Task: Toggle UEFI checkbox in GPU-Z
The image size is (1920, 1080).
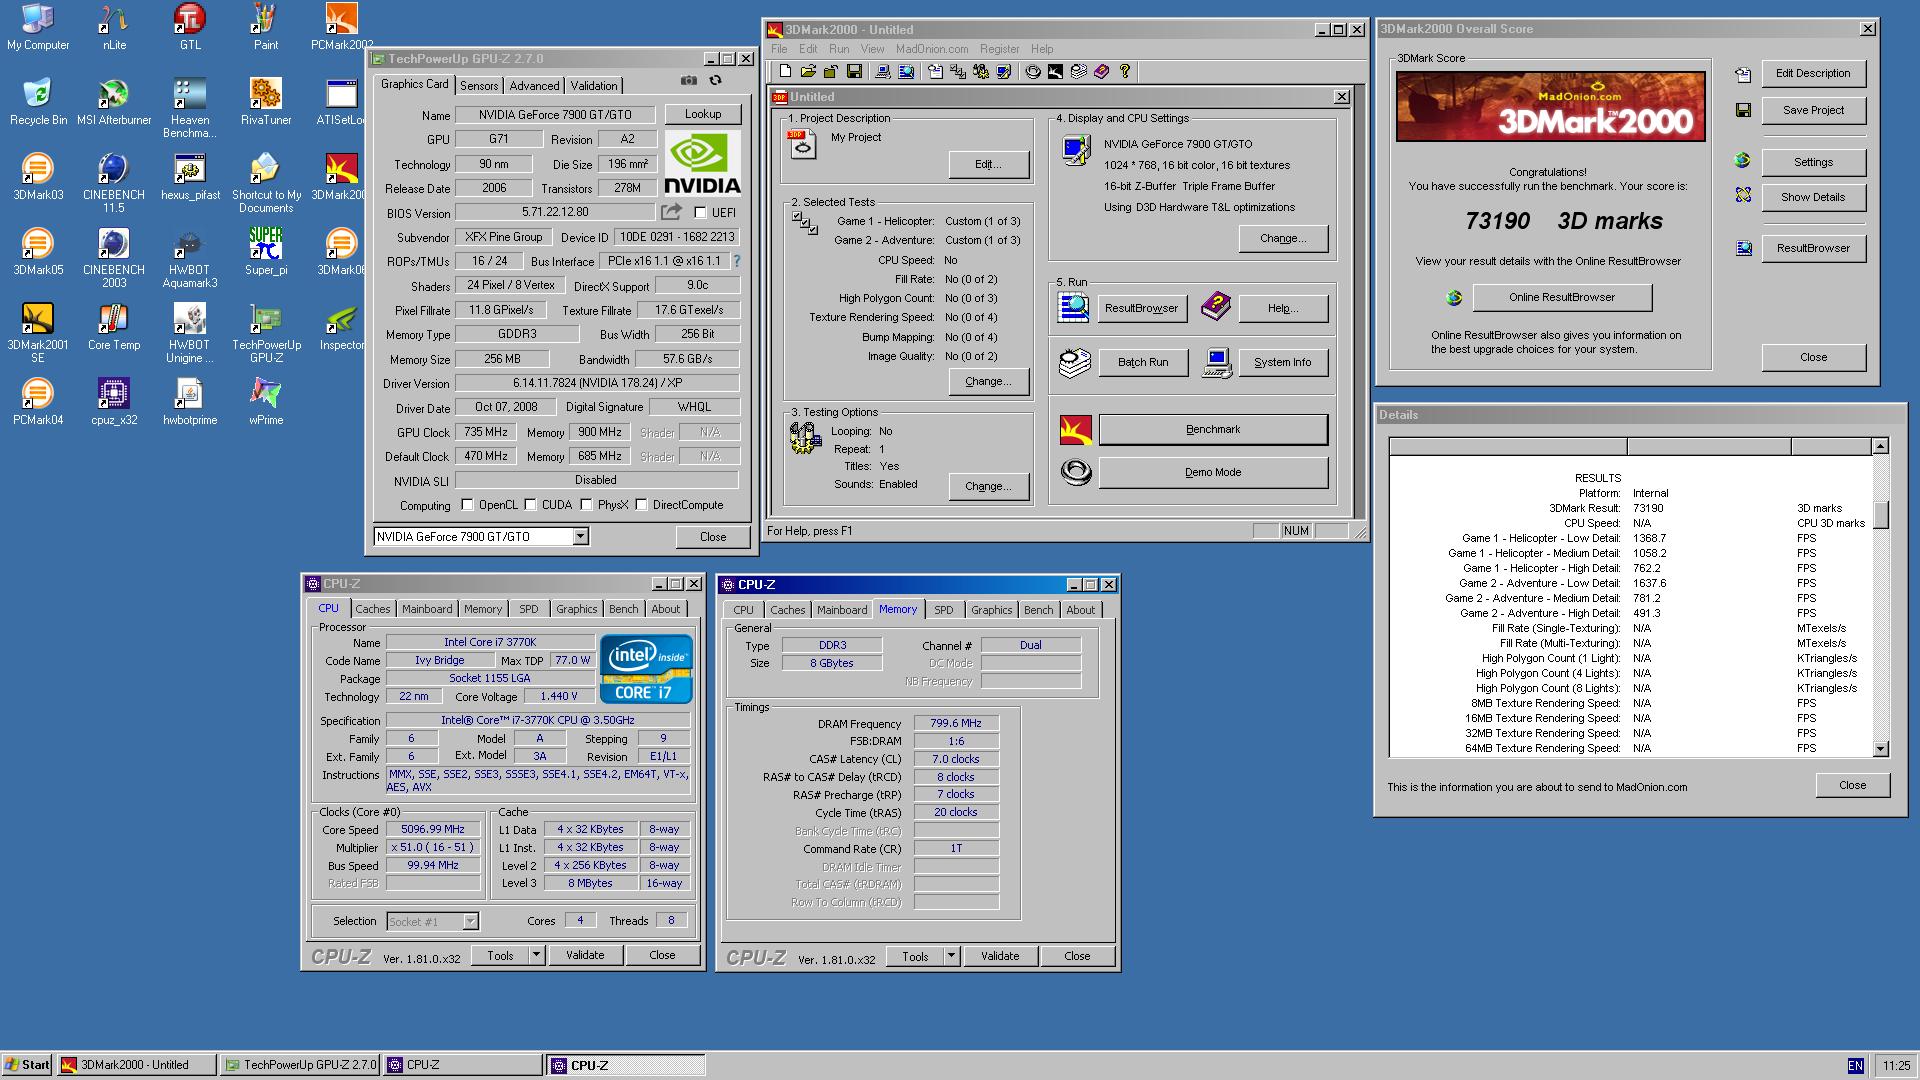Action: coord(700,213)
